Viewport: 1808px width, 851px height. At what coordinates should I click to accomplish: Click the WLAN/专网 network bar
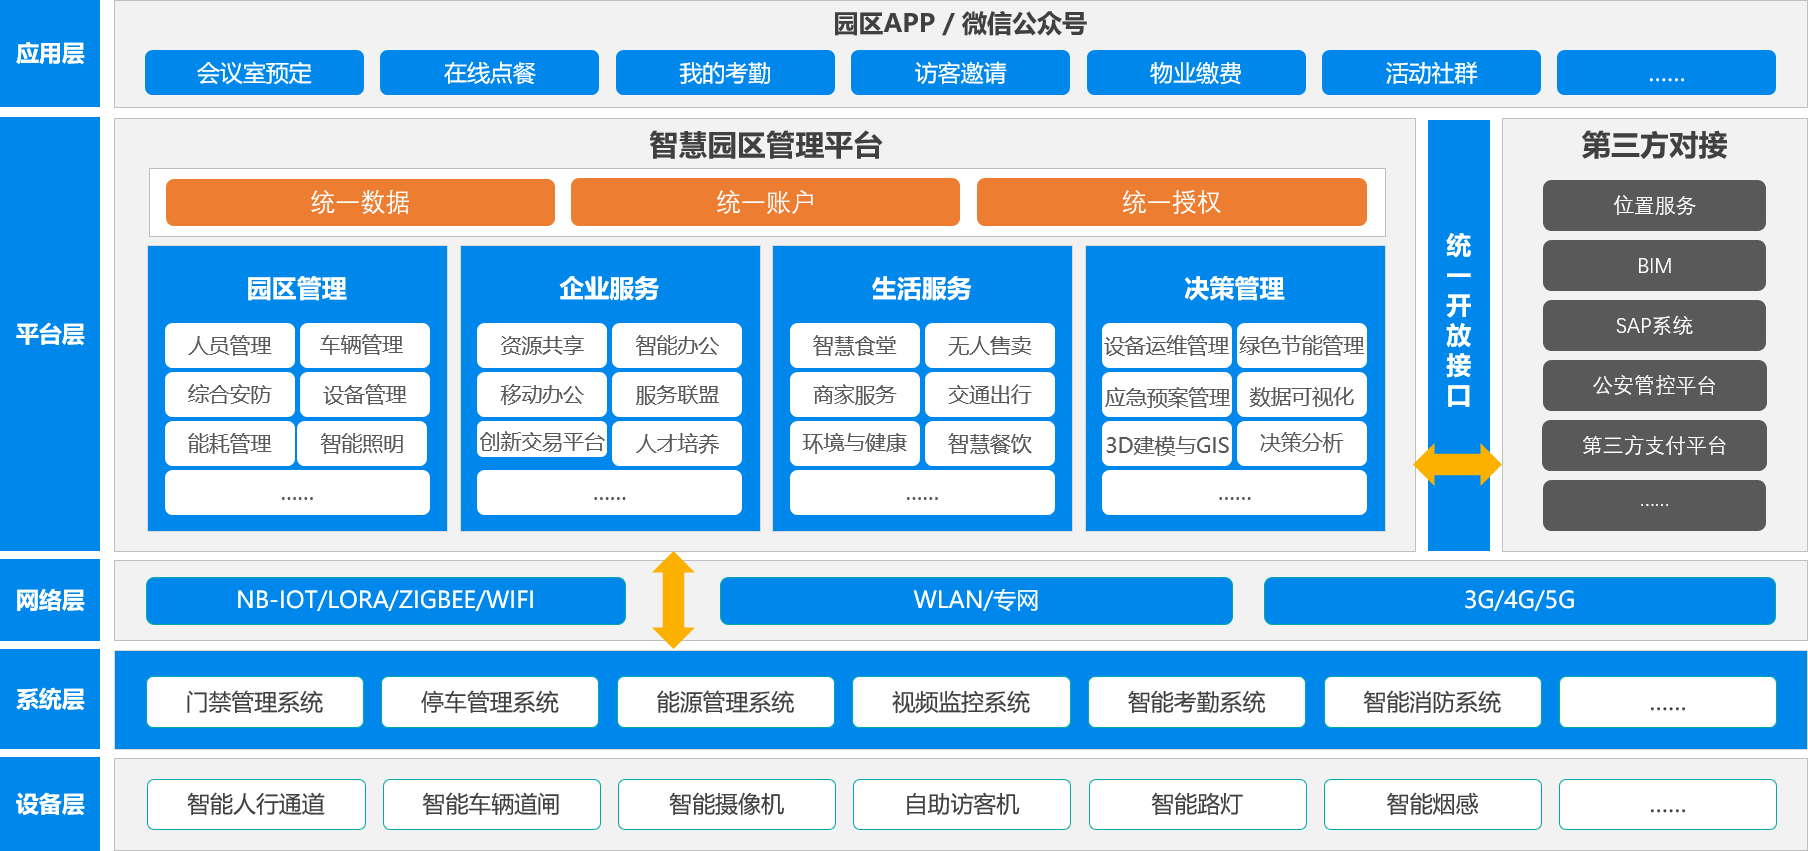click(976, 600)
